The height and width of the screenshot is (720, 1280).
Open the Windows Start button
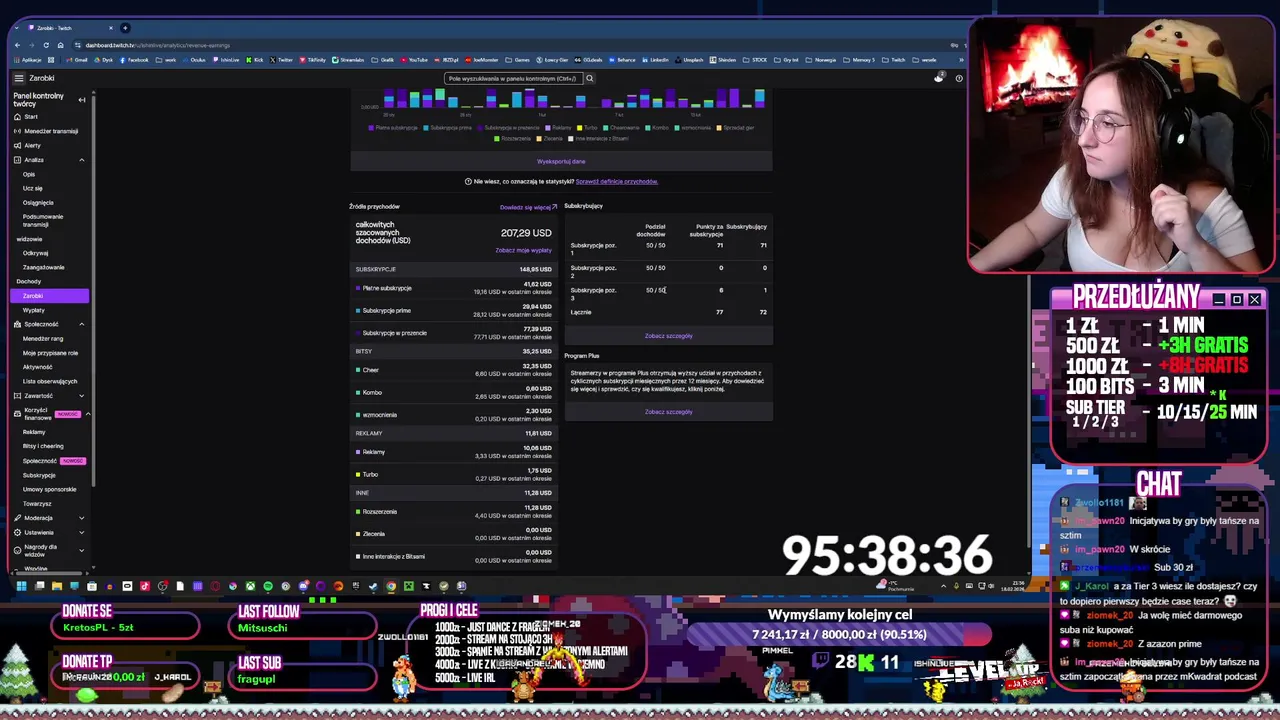tap(20, 586)
